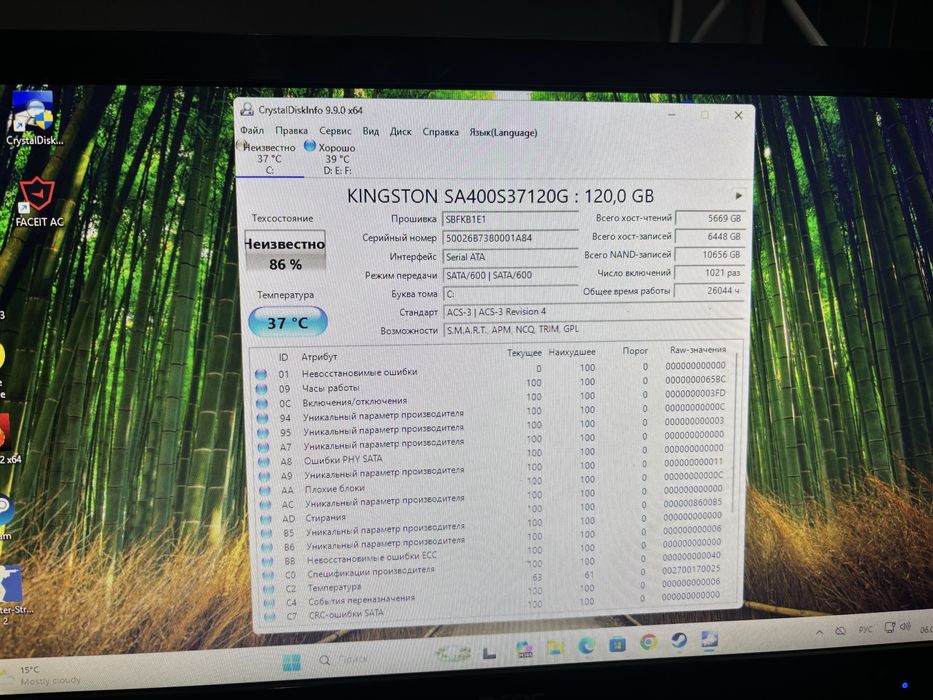933x700 pixels.
Task: Select the D: E: F: disk tab
Action: (337, 159)
